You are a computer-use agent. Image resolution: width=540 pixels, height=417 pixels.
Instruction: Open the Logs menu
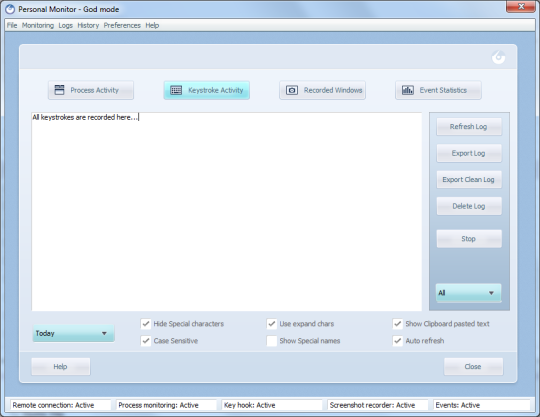click(x=65, y=25)
